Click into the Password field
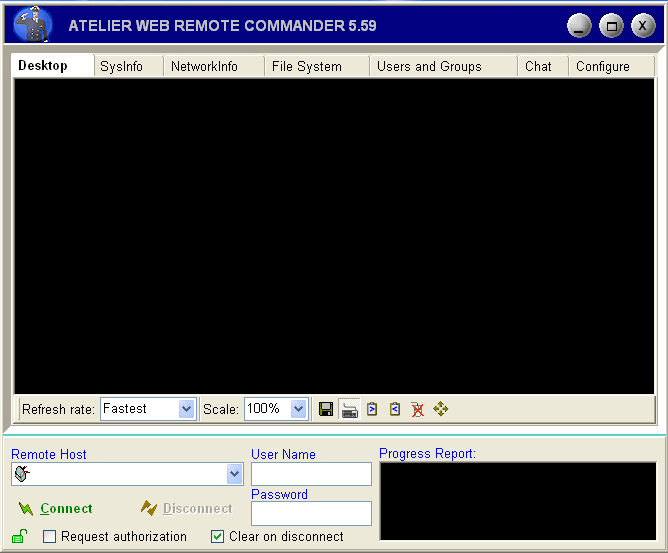The height and width of the screenshot is (553, 668). tap(311, 513)
